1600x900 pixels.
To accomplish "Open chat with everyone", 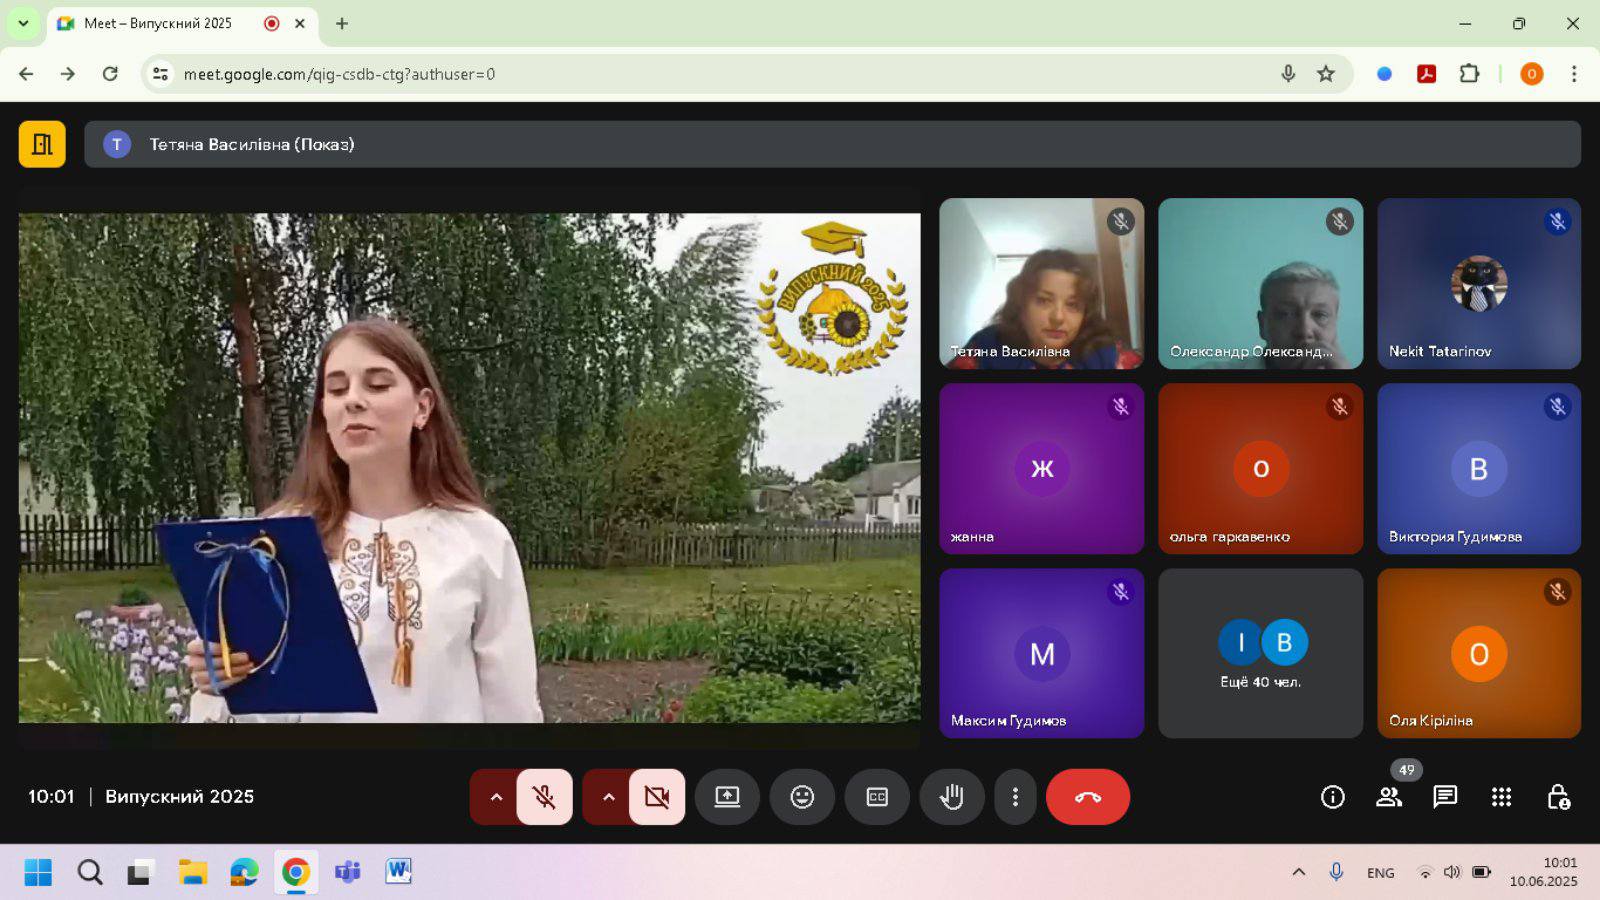I will click(x=1445, y=797).
